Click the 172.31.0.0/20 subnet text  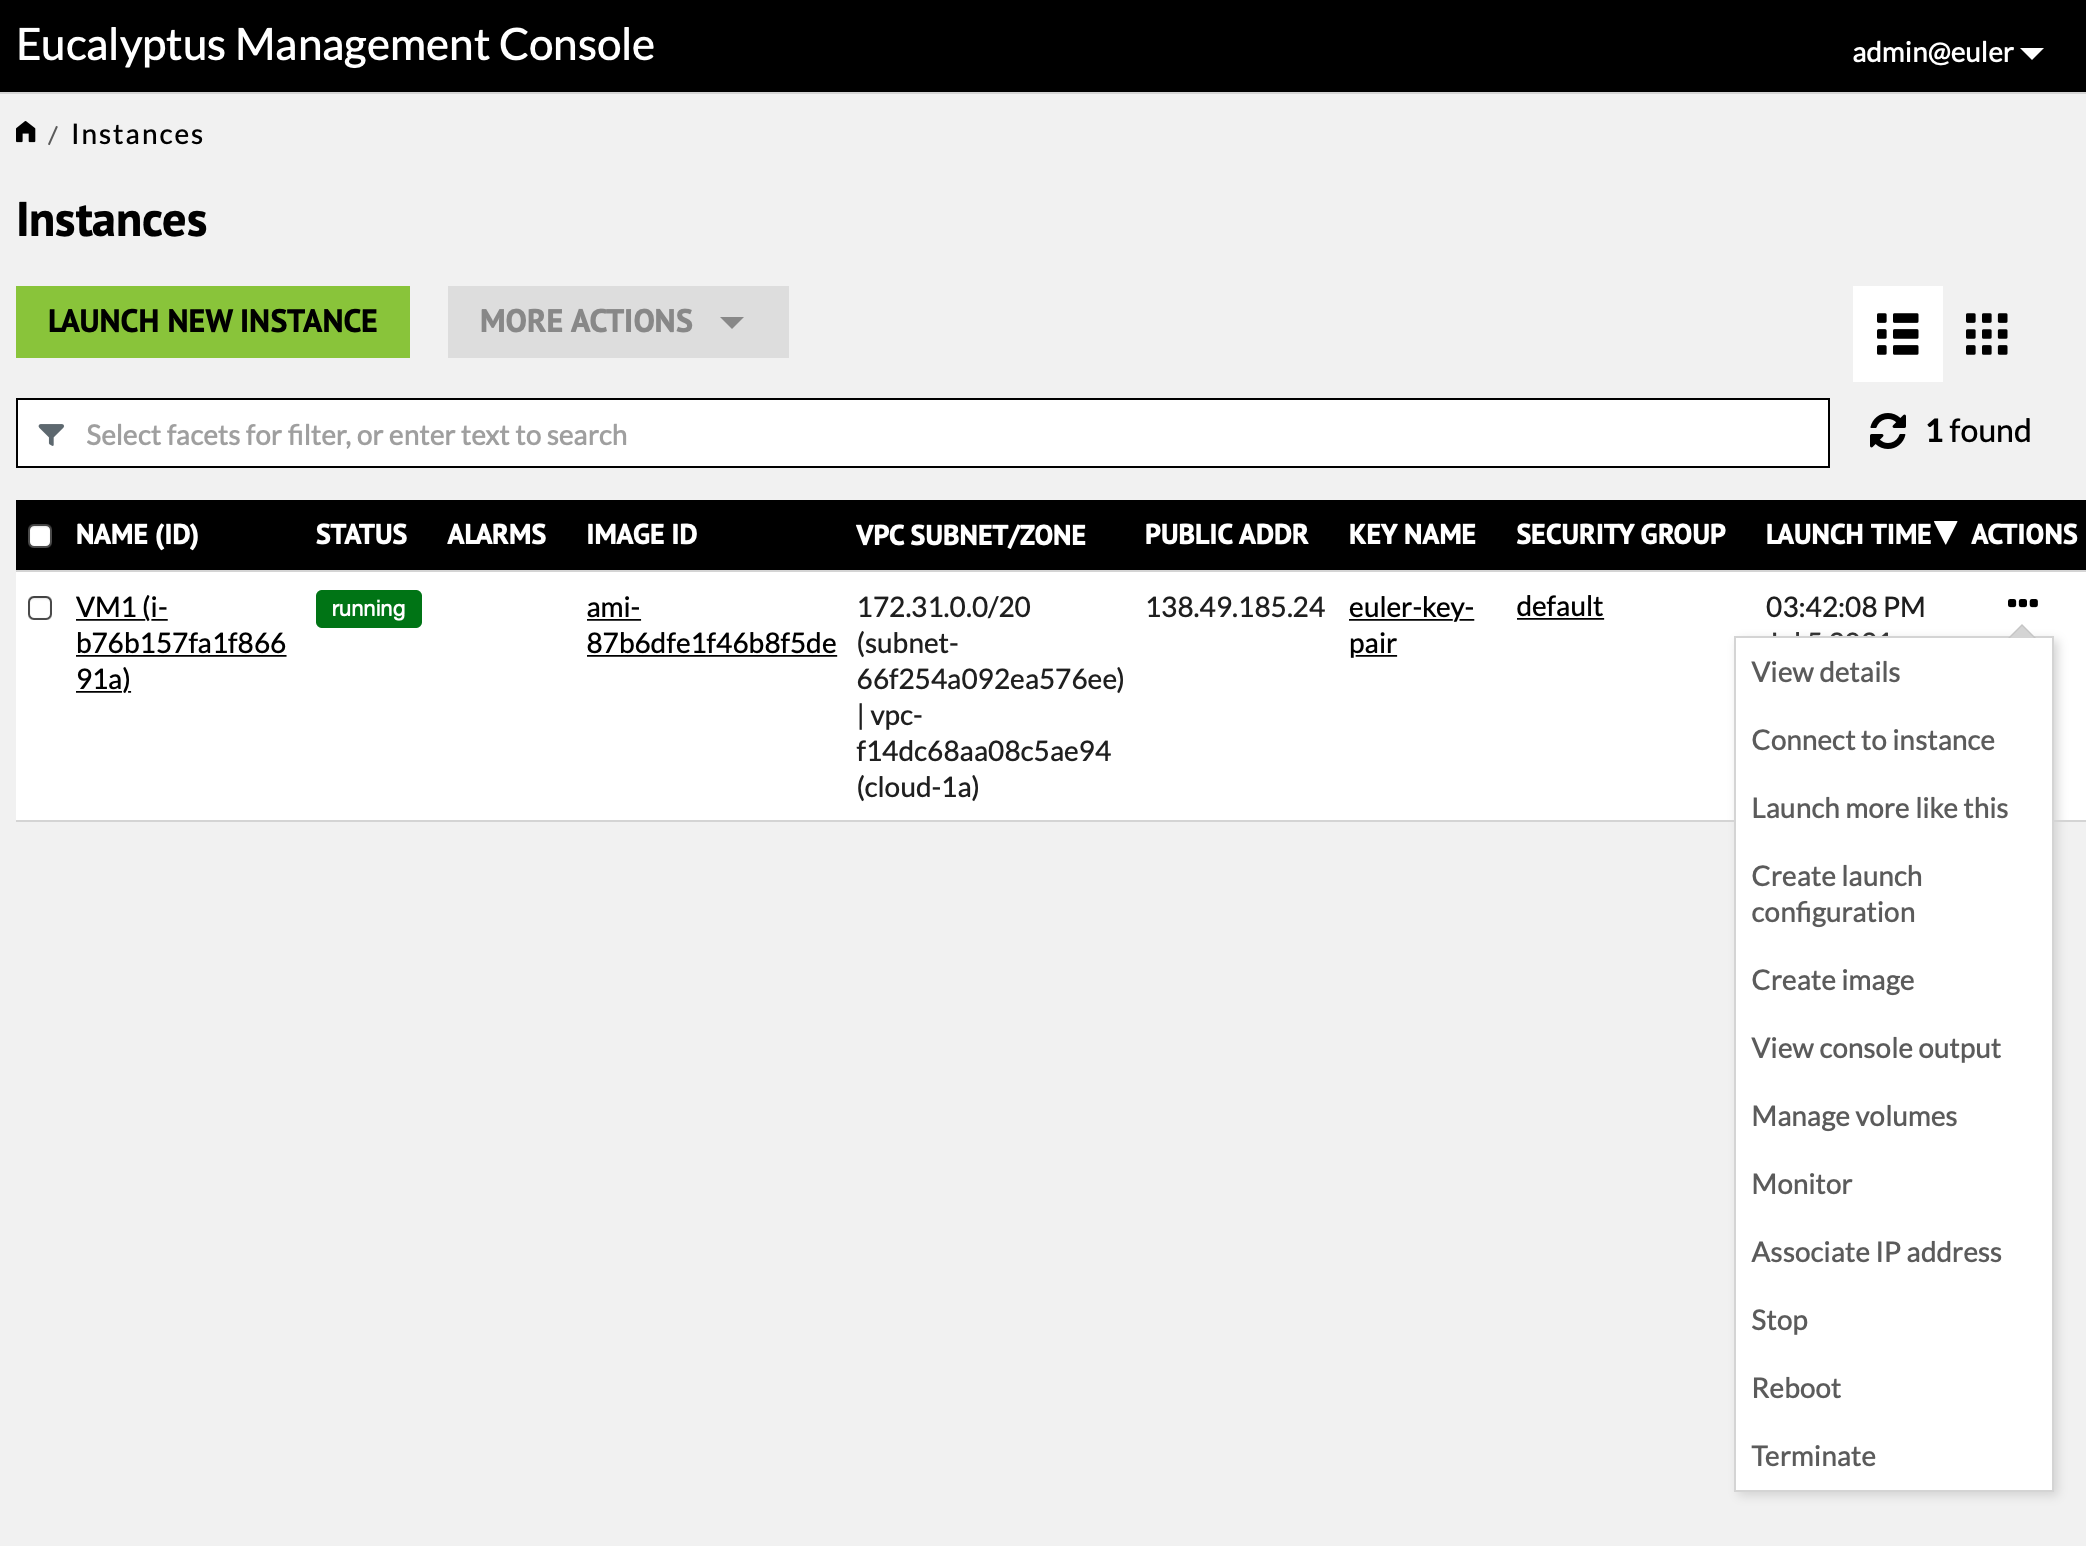click(x=943, y=607)
